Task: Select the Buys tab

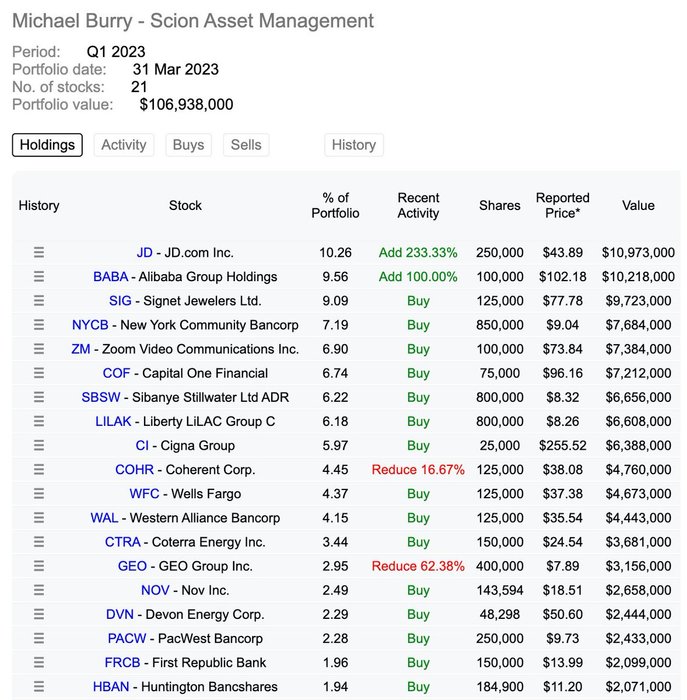Action: click(188, 145)
